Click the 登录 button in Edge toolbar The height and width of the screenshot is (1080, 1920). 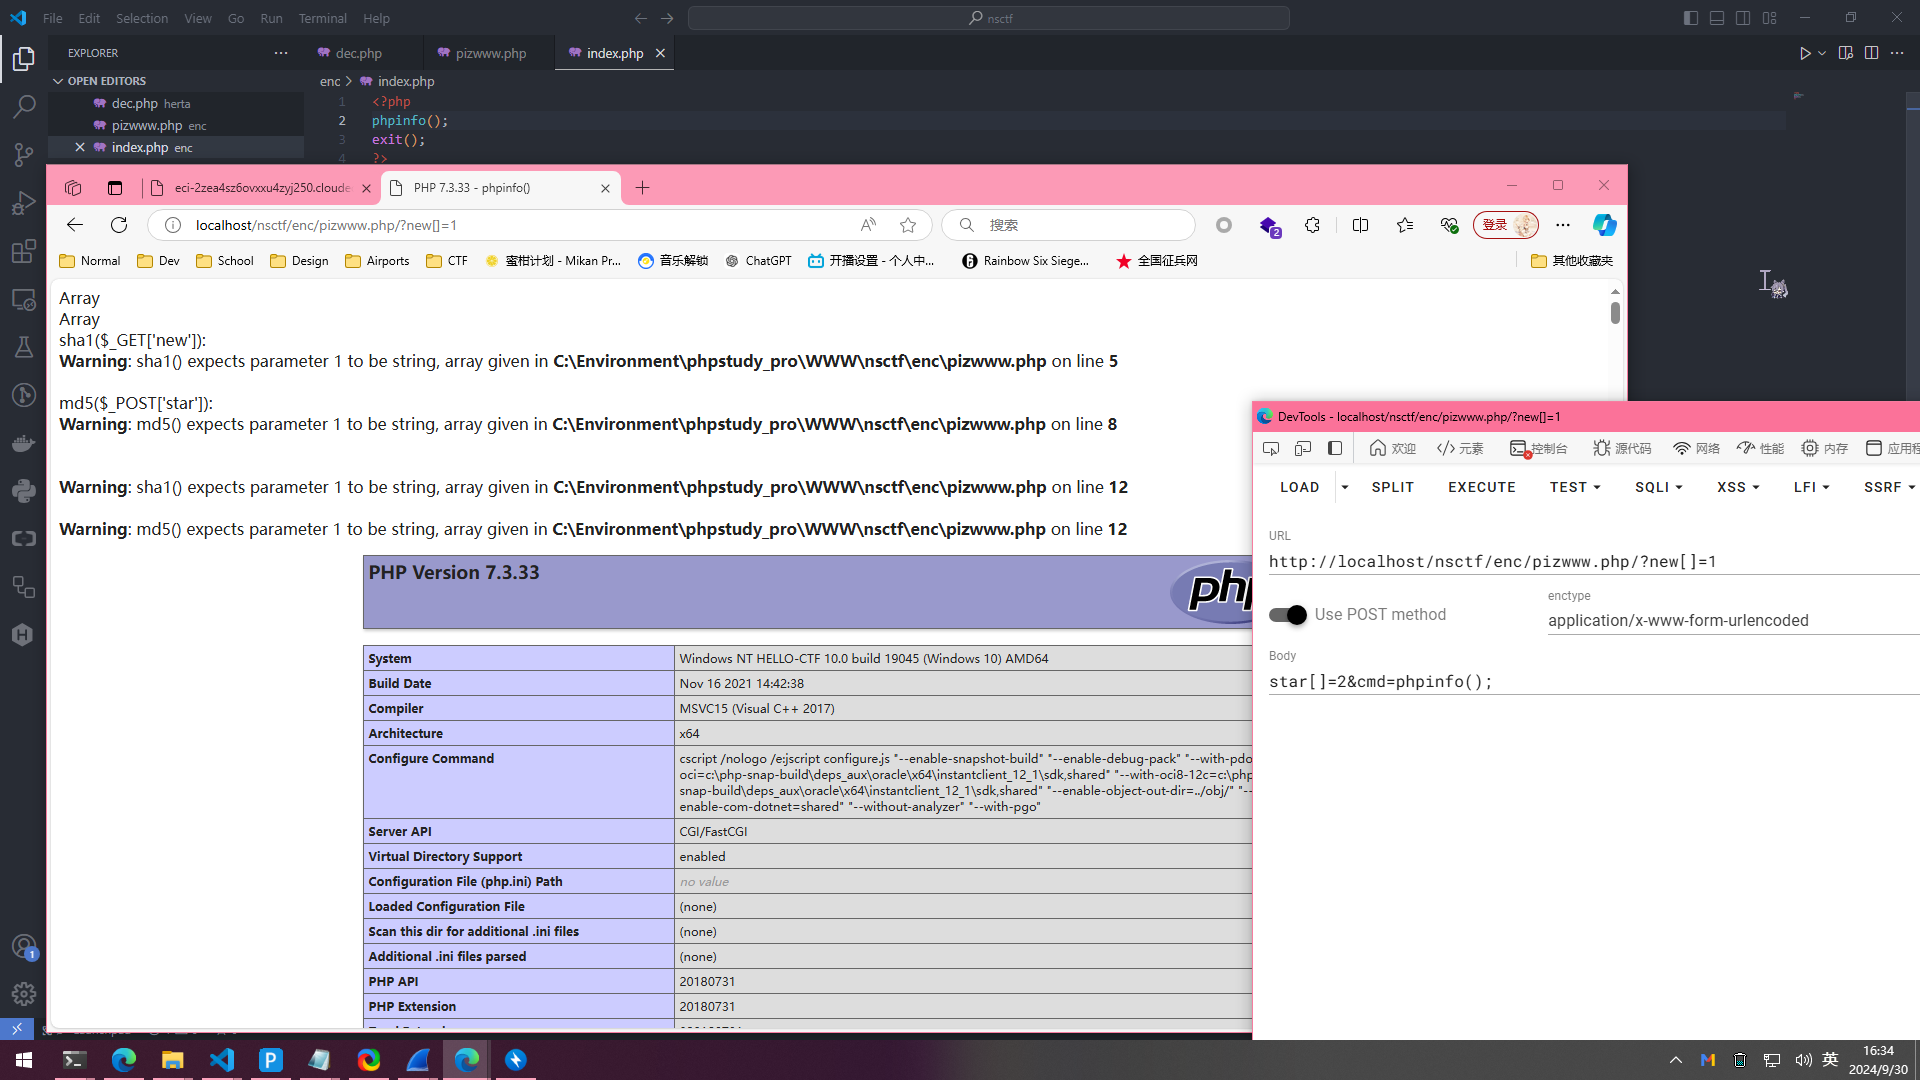click(x=1506, y=225)
